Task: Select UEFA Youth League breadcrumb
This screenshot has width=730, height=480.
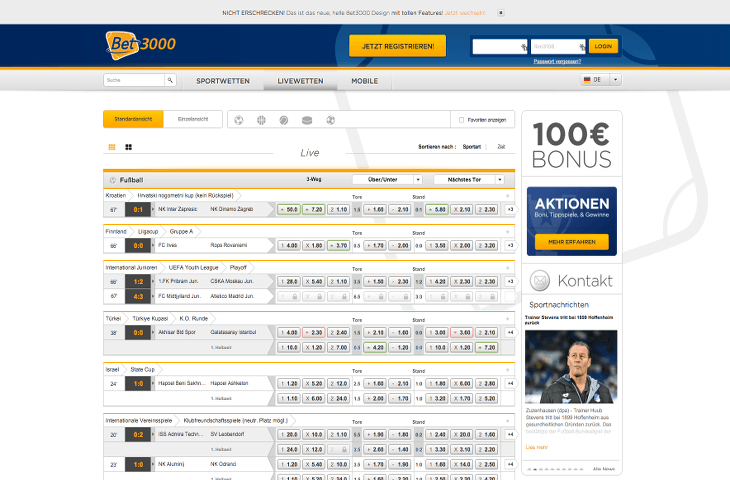Action: point(193,268)
